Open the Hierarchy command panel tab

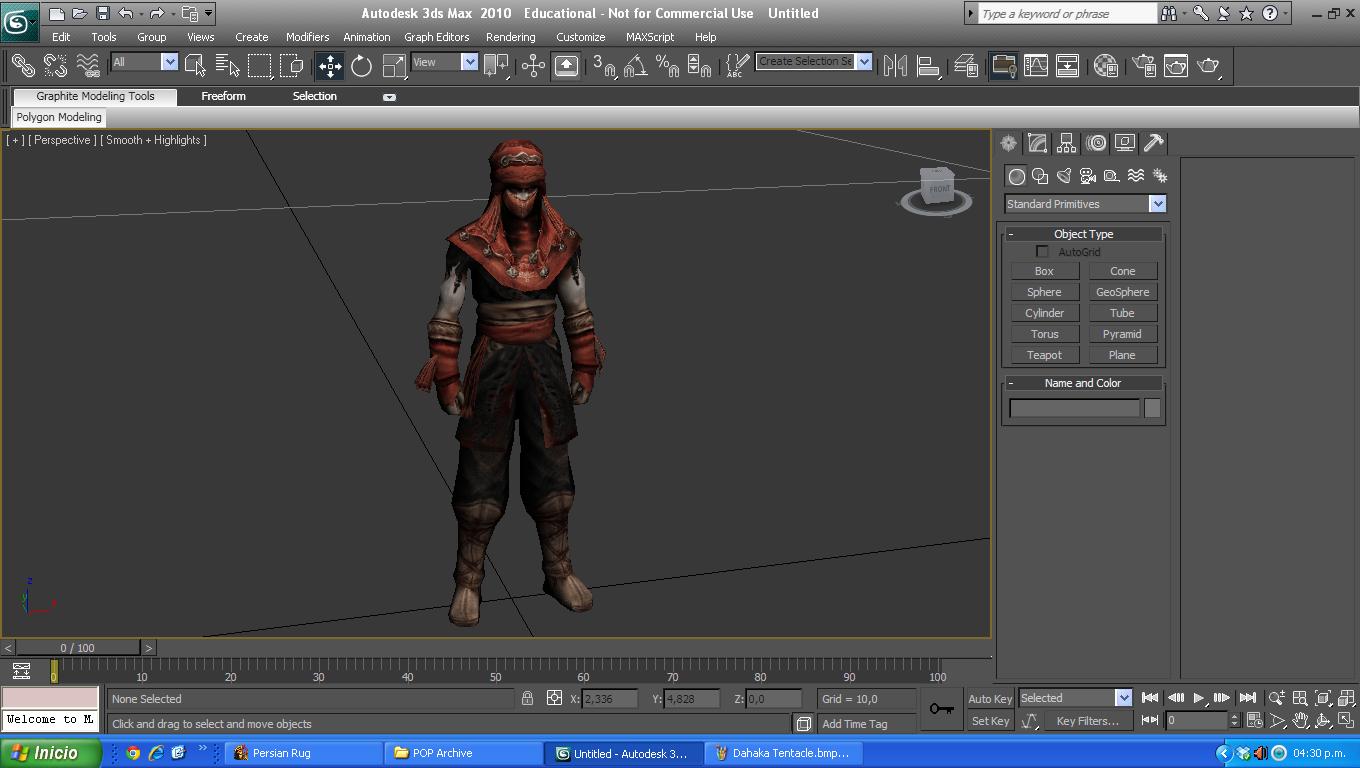pyautogui.click(x=1066, y=143)
